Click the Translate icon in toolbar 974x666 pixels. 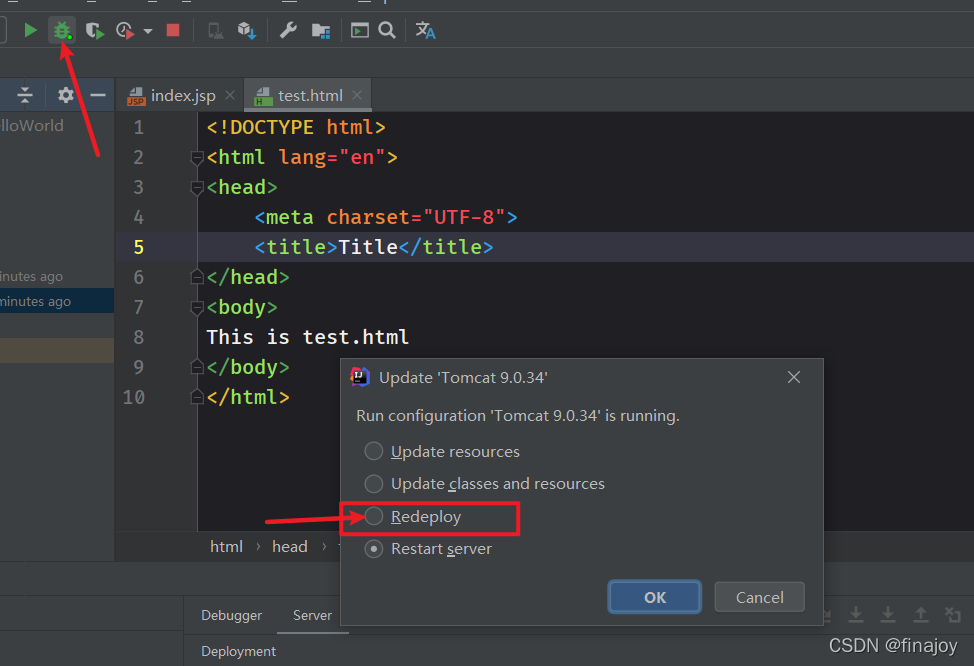426,30
